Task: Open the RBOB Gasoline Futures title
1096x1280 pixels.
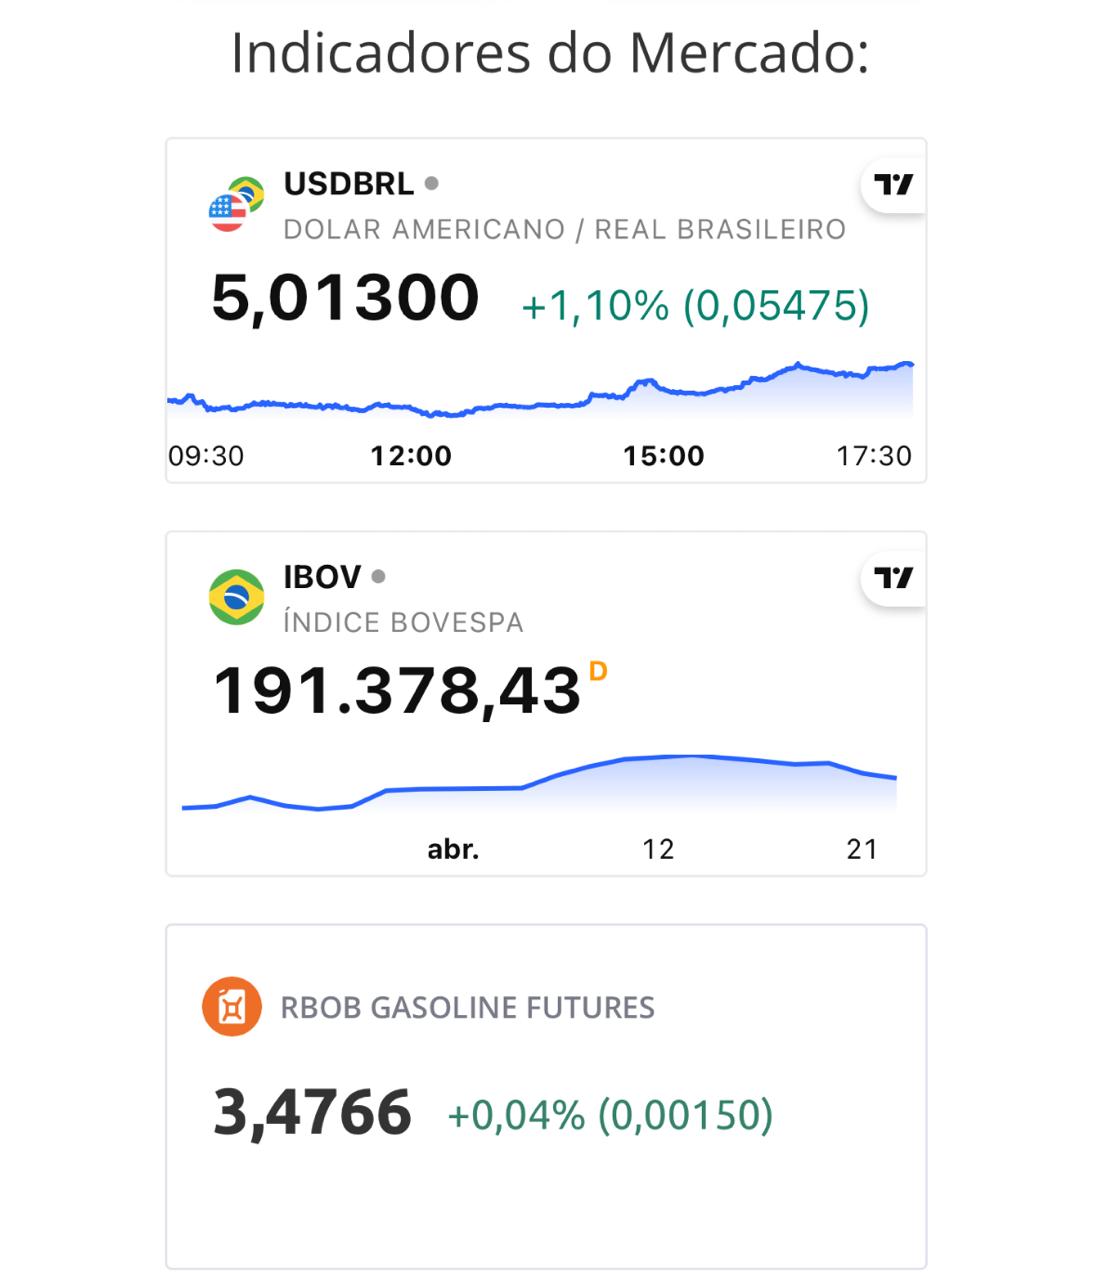Action: (467, 1007)
